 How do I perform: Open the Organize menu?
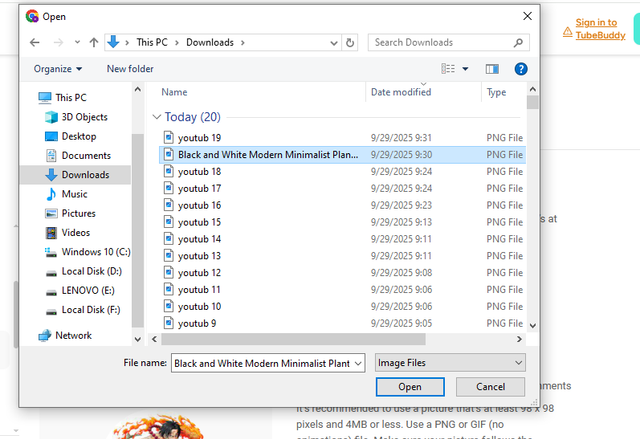pyautogui.click(x=58, y=69)
